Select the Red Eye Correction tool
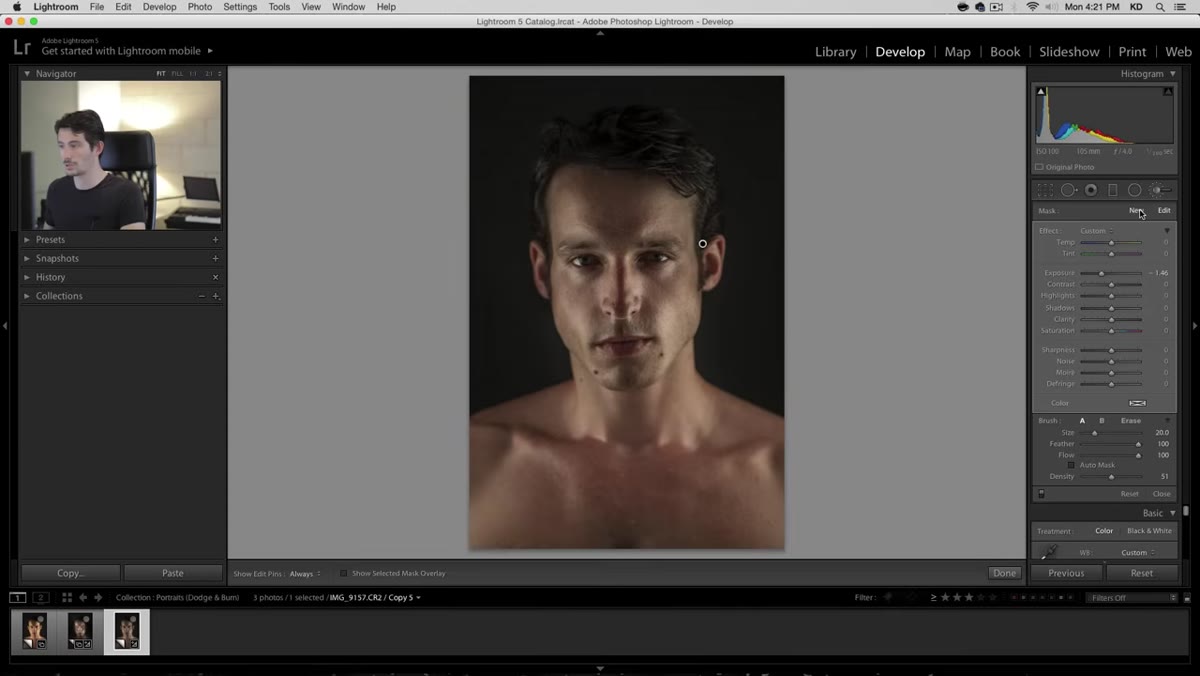1200x676 pixels. tap(1091, 190)
